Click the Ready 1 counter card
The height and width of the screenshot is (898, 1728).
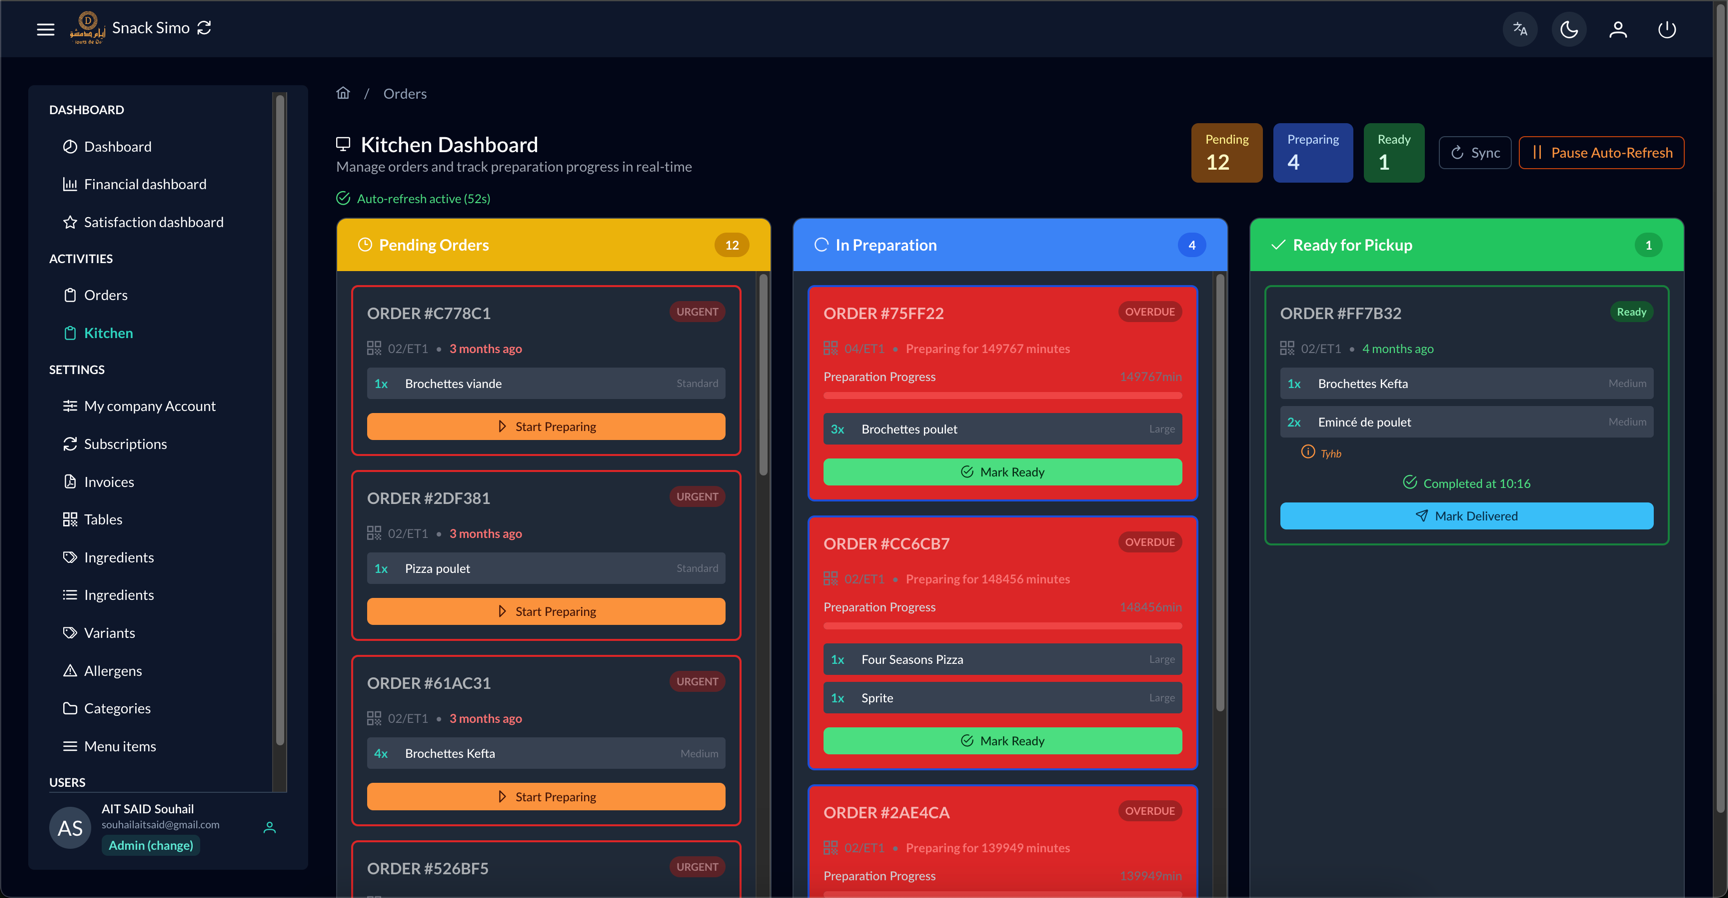click(1393, 152)
